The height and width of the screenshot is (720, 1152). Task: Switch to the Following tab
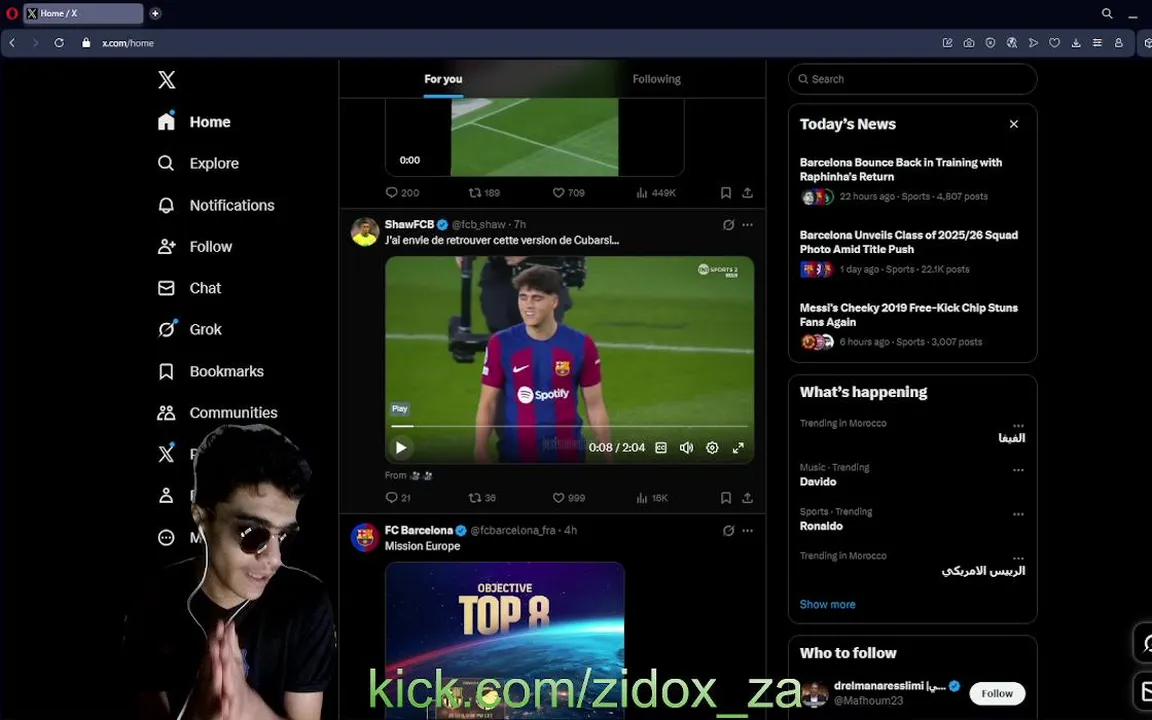point(656,79)
